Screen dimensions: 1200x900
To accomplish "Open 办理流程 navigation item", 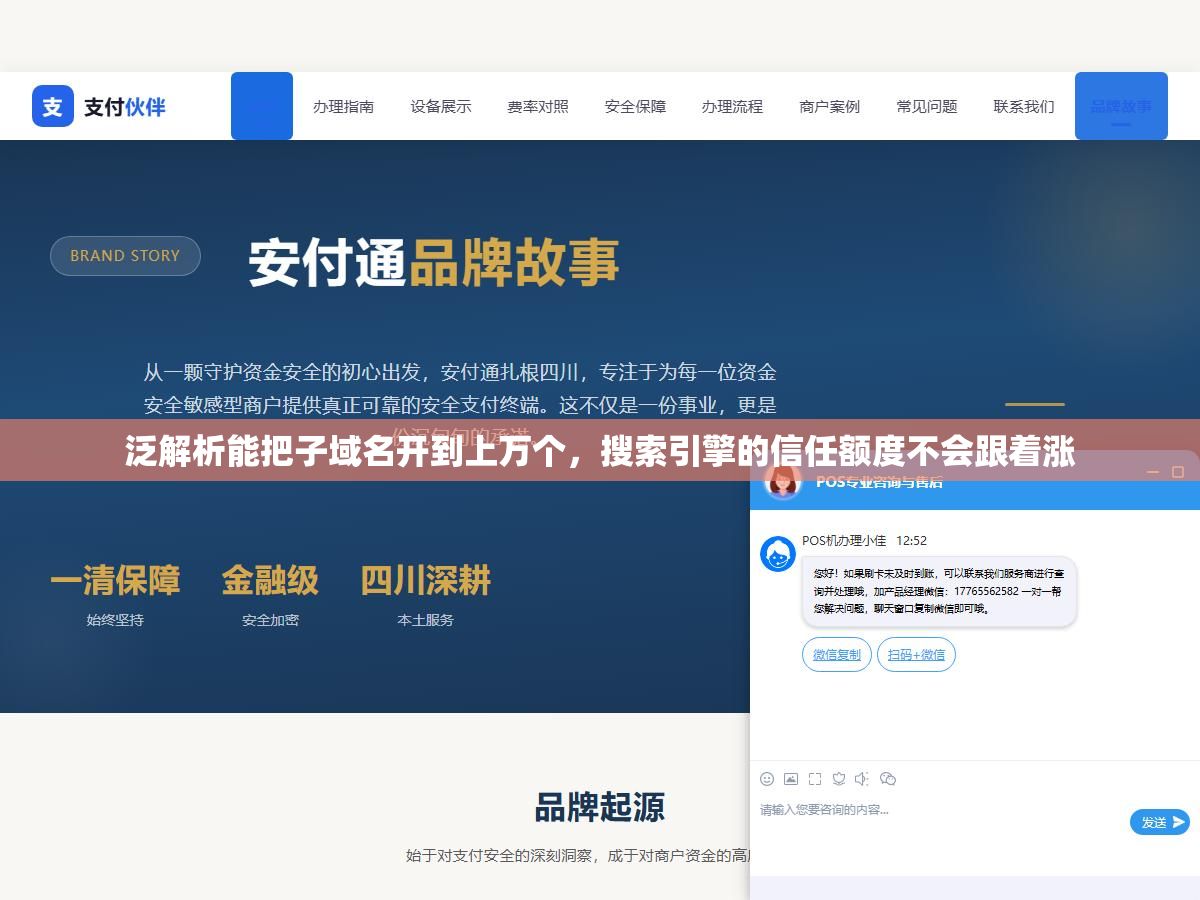I will 732,106.
